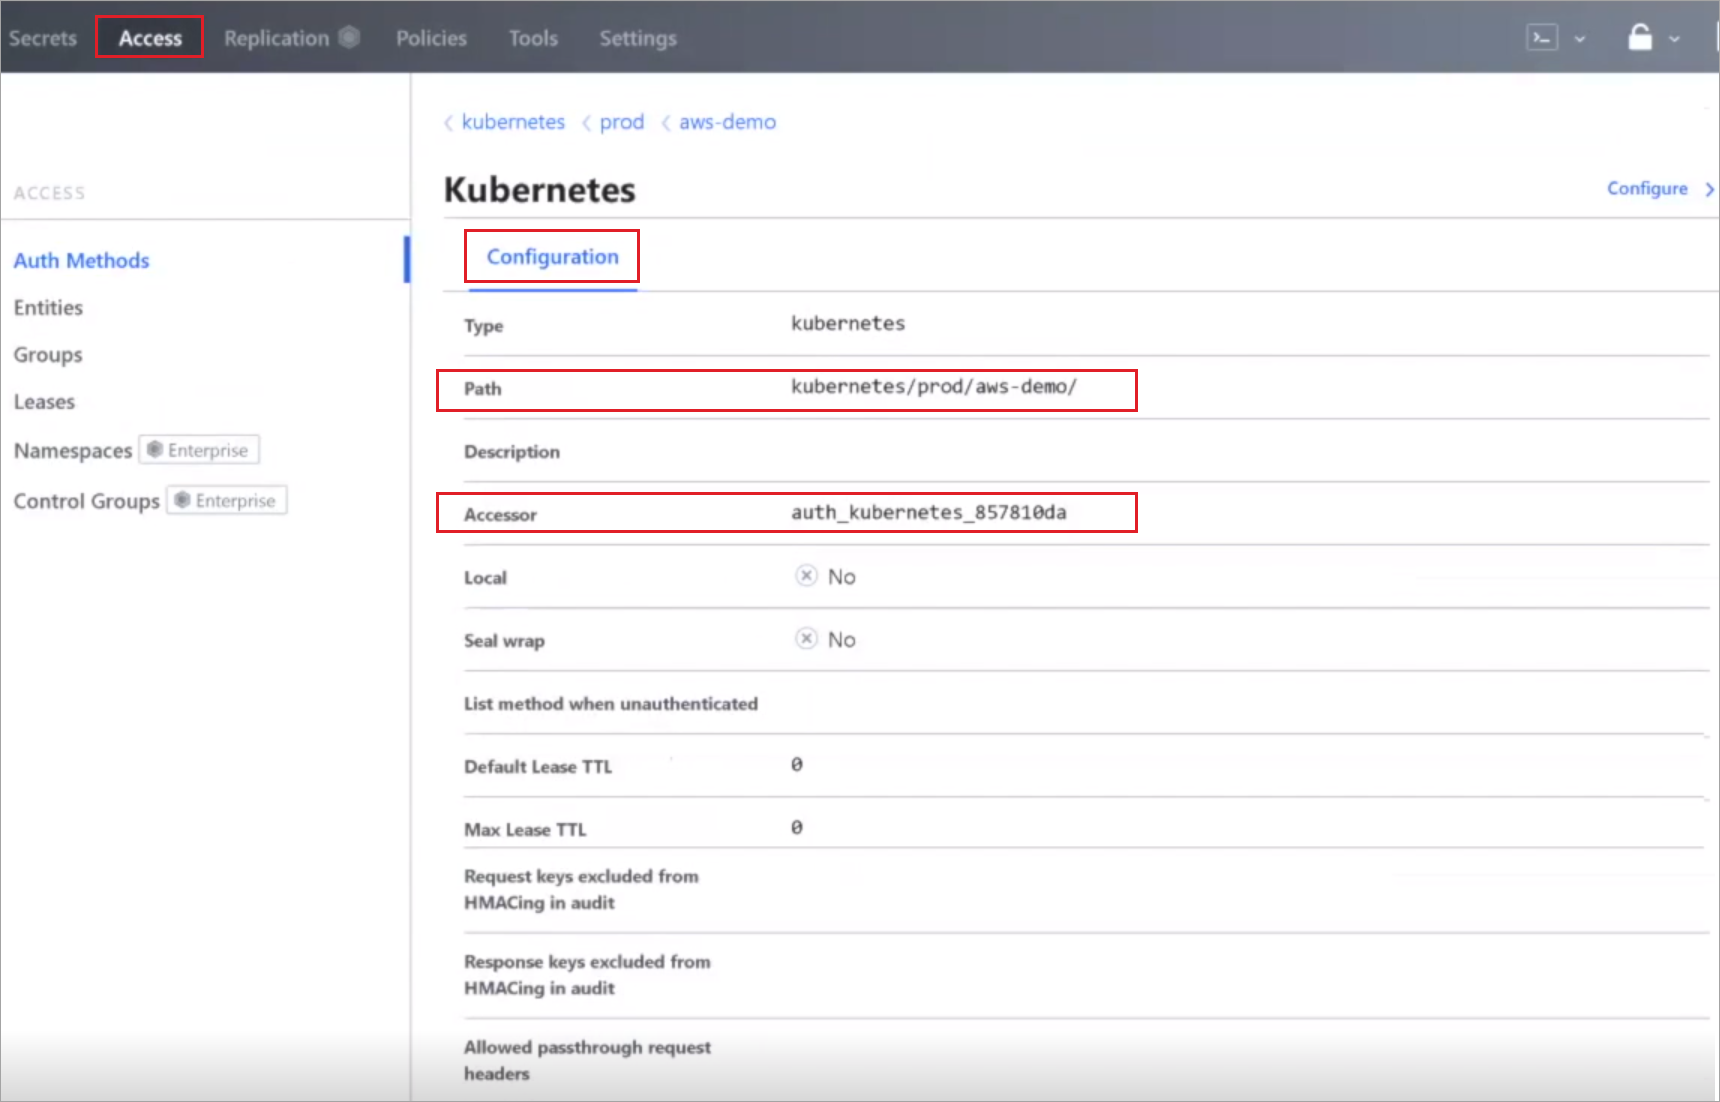Image resolution: width=1720 pixels, height=1102 pixels.
Task: Select the Type value 'kubernetes'
Action: [x=848, y=323]
